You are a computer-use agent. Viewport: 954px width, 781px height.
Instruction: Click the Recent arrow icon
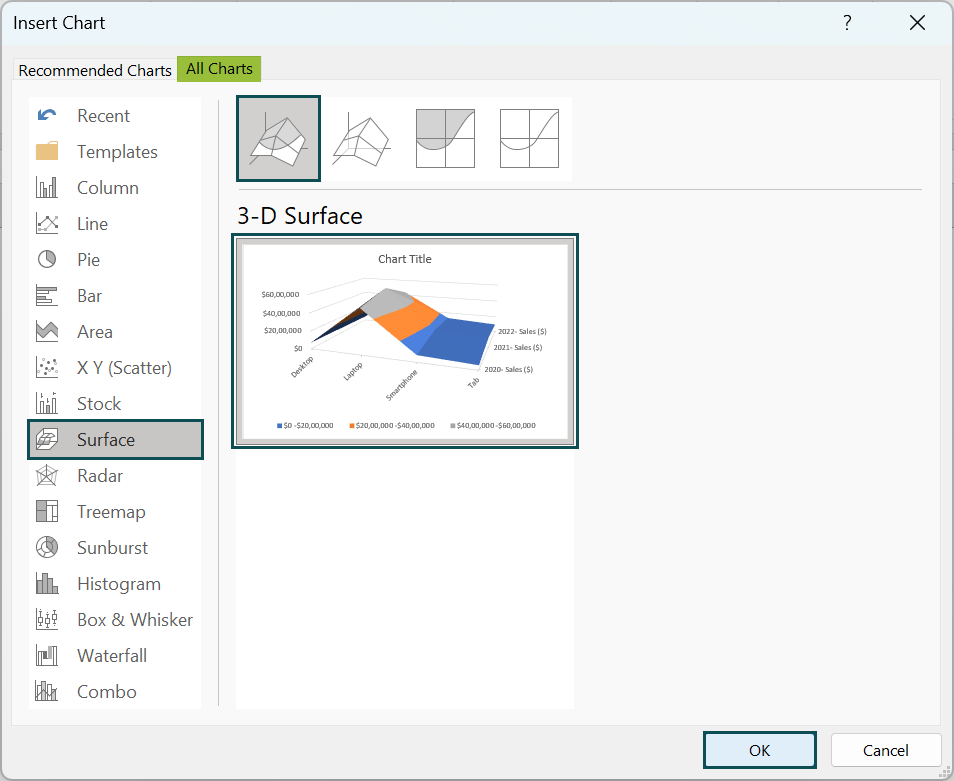(x=47, y=116)
